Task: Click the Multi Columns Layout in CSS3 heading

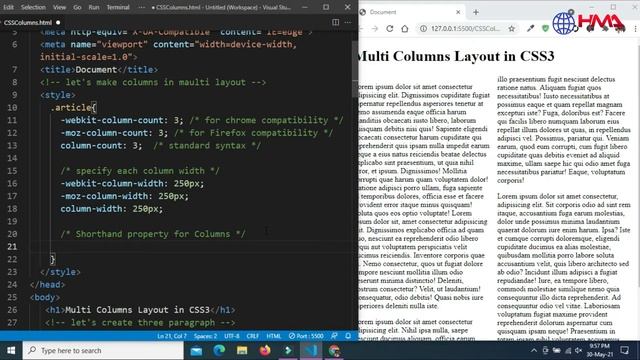Action: click(456, 56)
